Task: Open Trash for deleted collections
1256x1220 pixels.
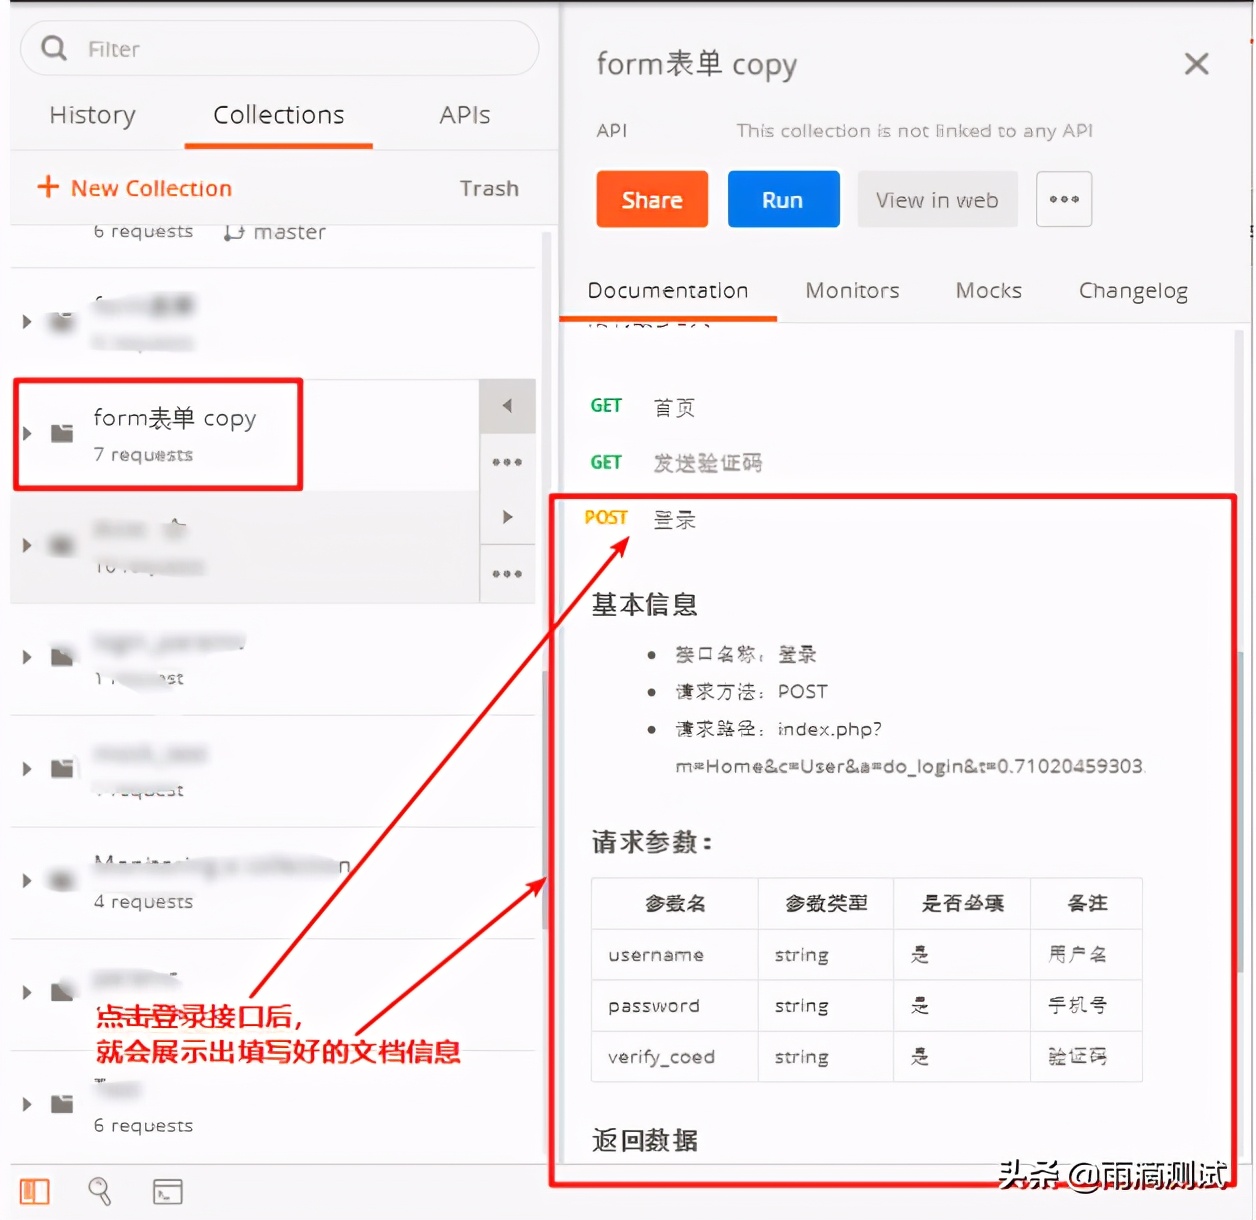Action: [489, 188]
